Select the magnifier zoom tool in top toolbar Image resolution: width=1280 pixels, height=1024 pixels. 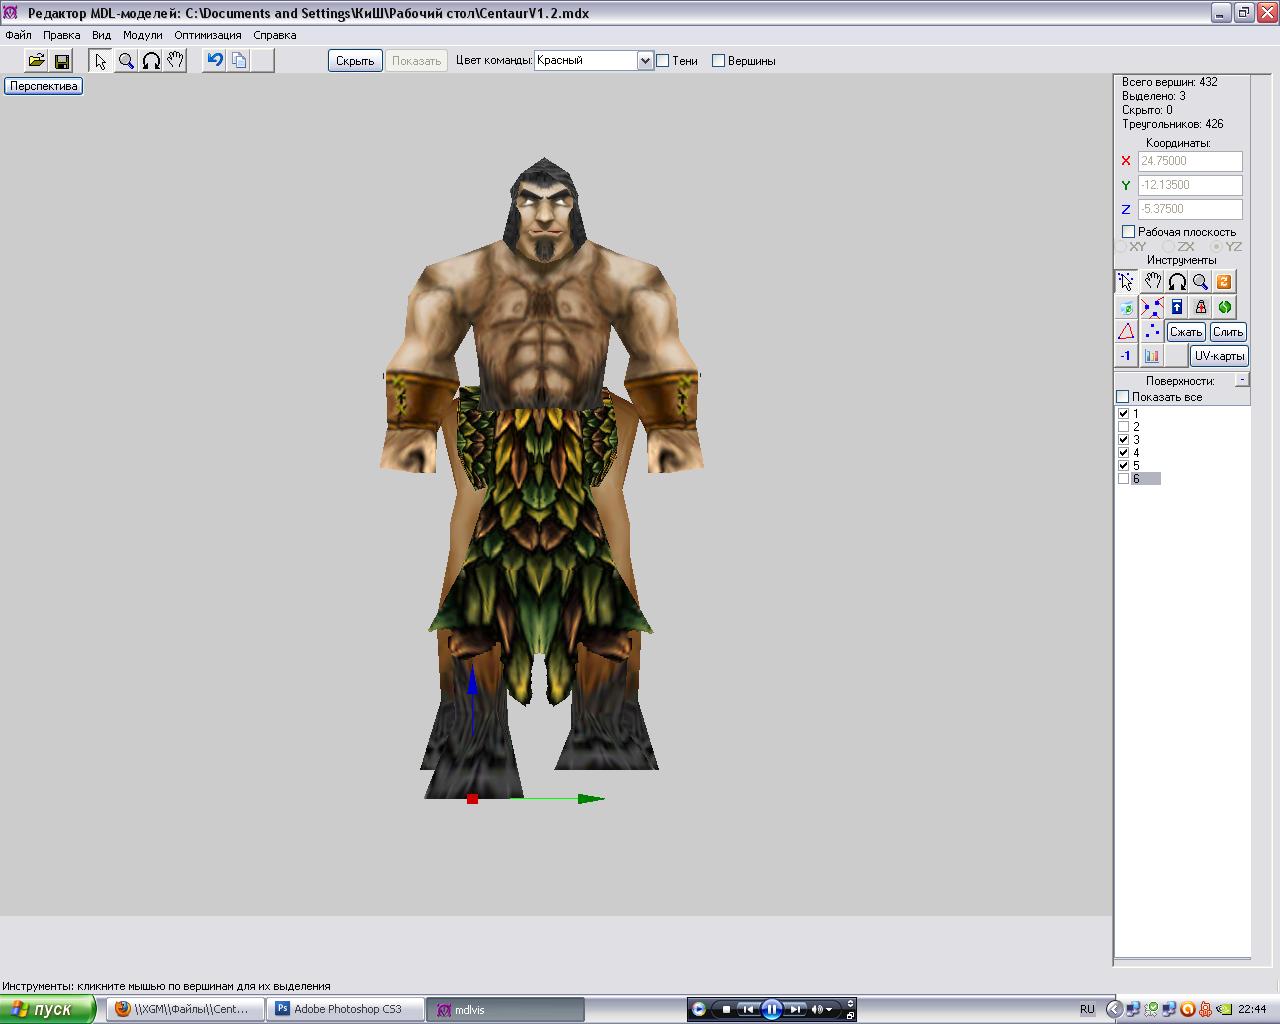pos(126,61)
